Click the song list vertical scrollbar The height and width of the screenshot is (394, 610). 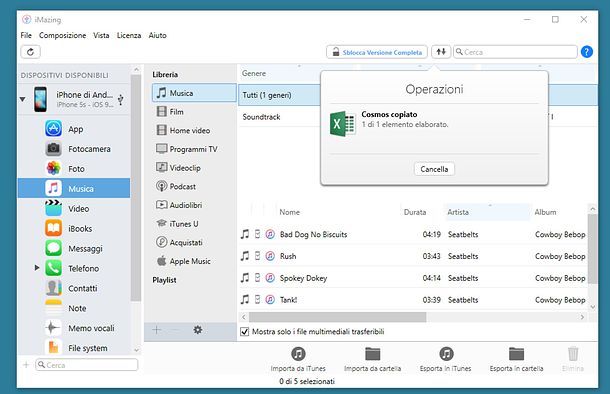point(592,249)
